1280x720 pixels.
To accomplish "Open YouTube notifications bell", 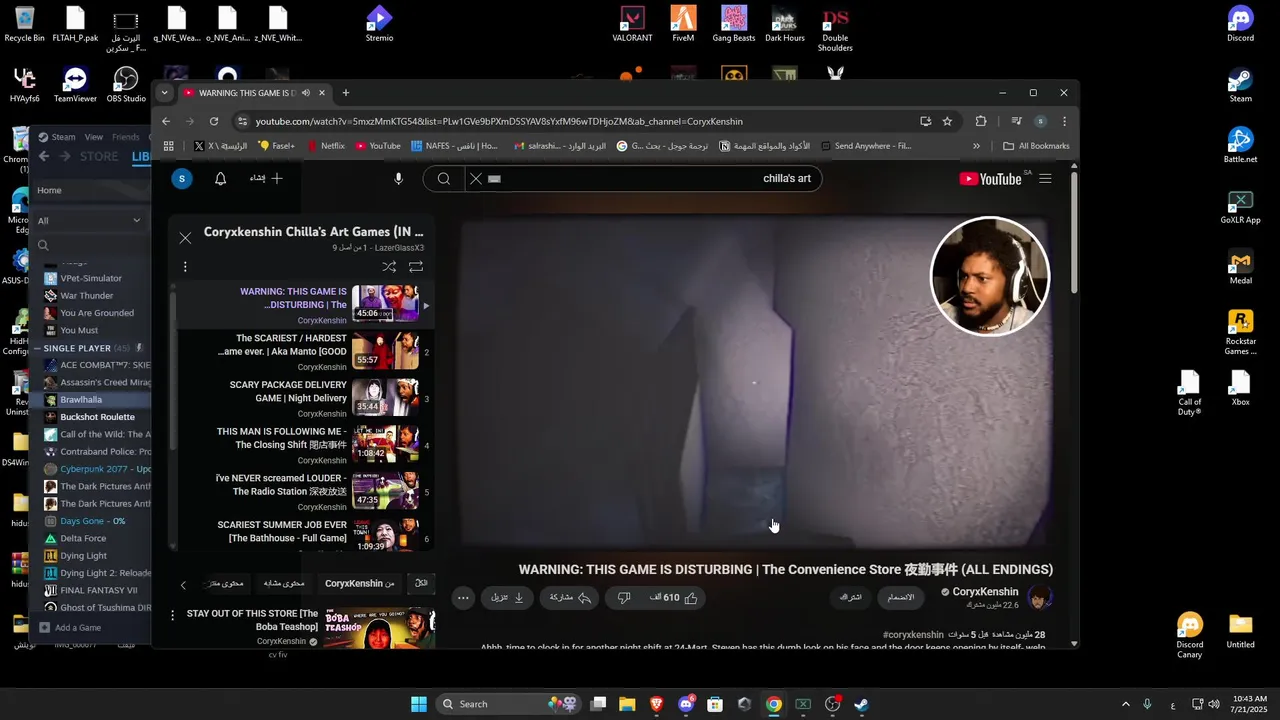I will click(221, 179).
